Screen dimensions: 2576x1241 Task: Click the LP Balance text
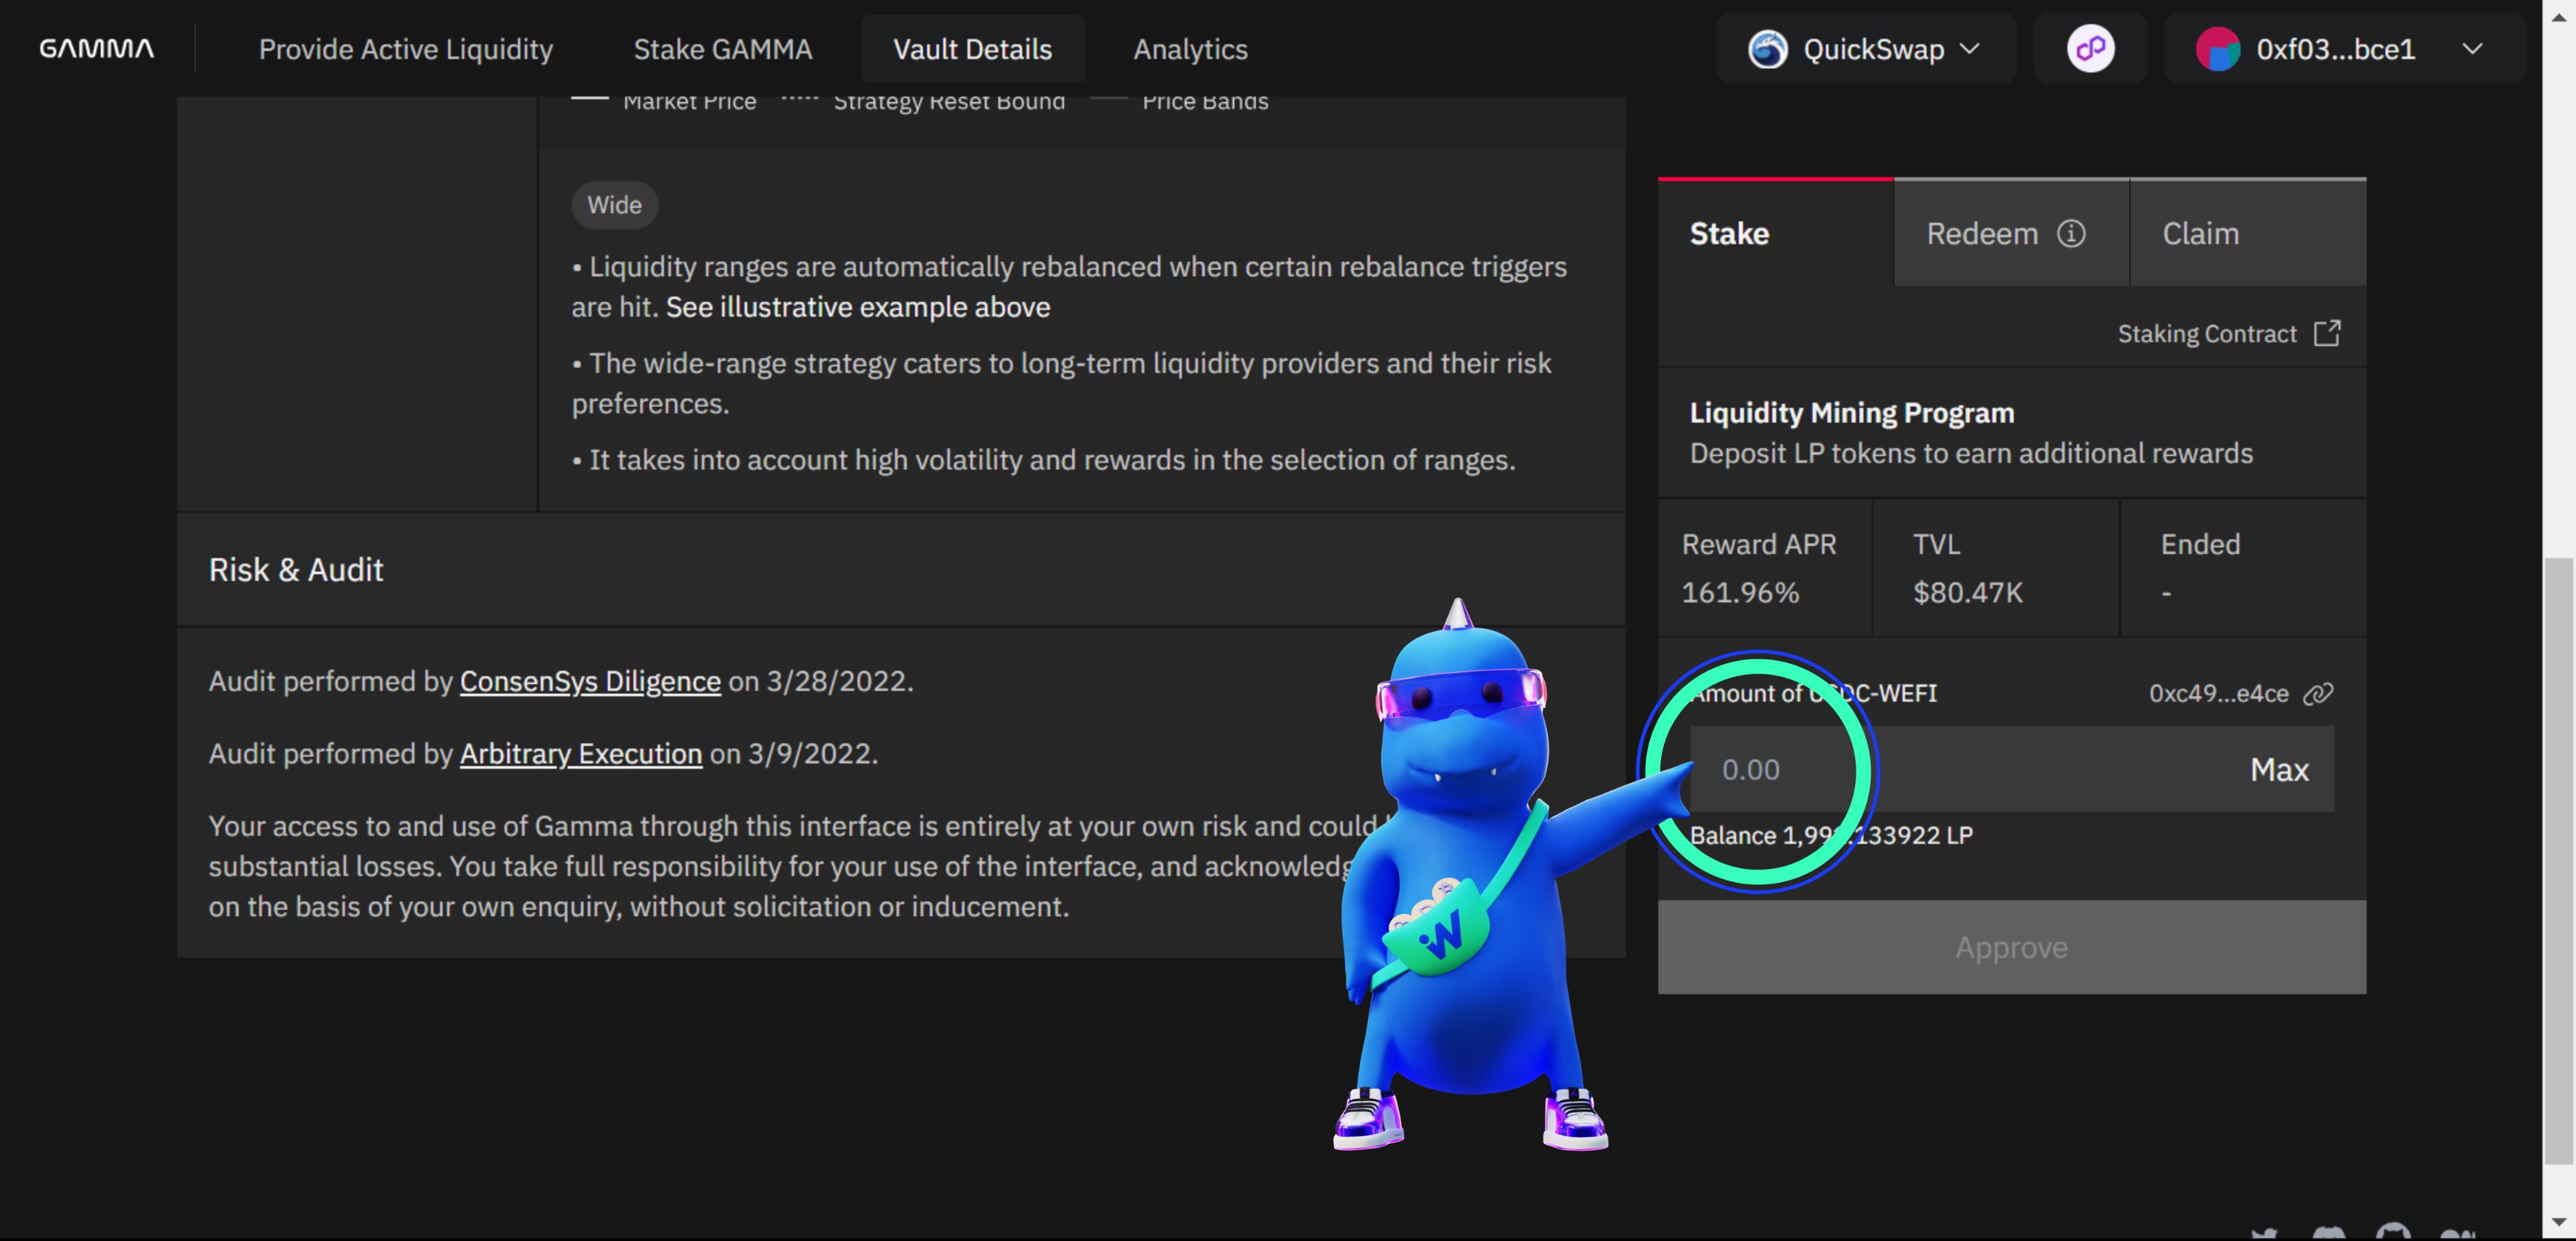pos(1831,835)
